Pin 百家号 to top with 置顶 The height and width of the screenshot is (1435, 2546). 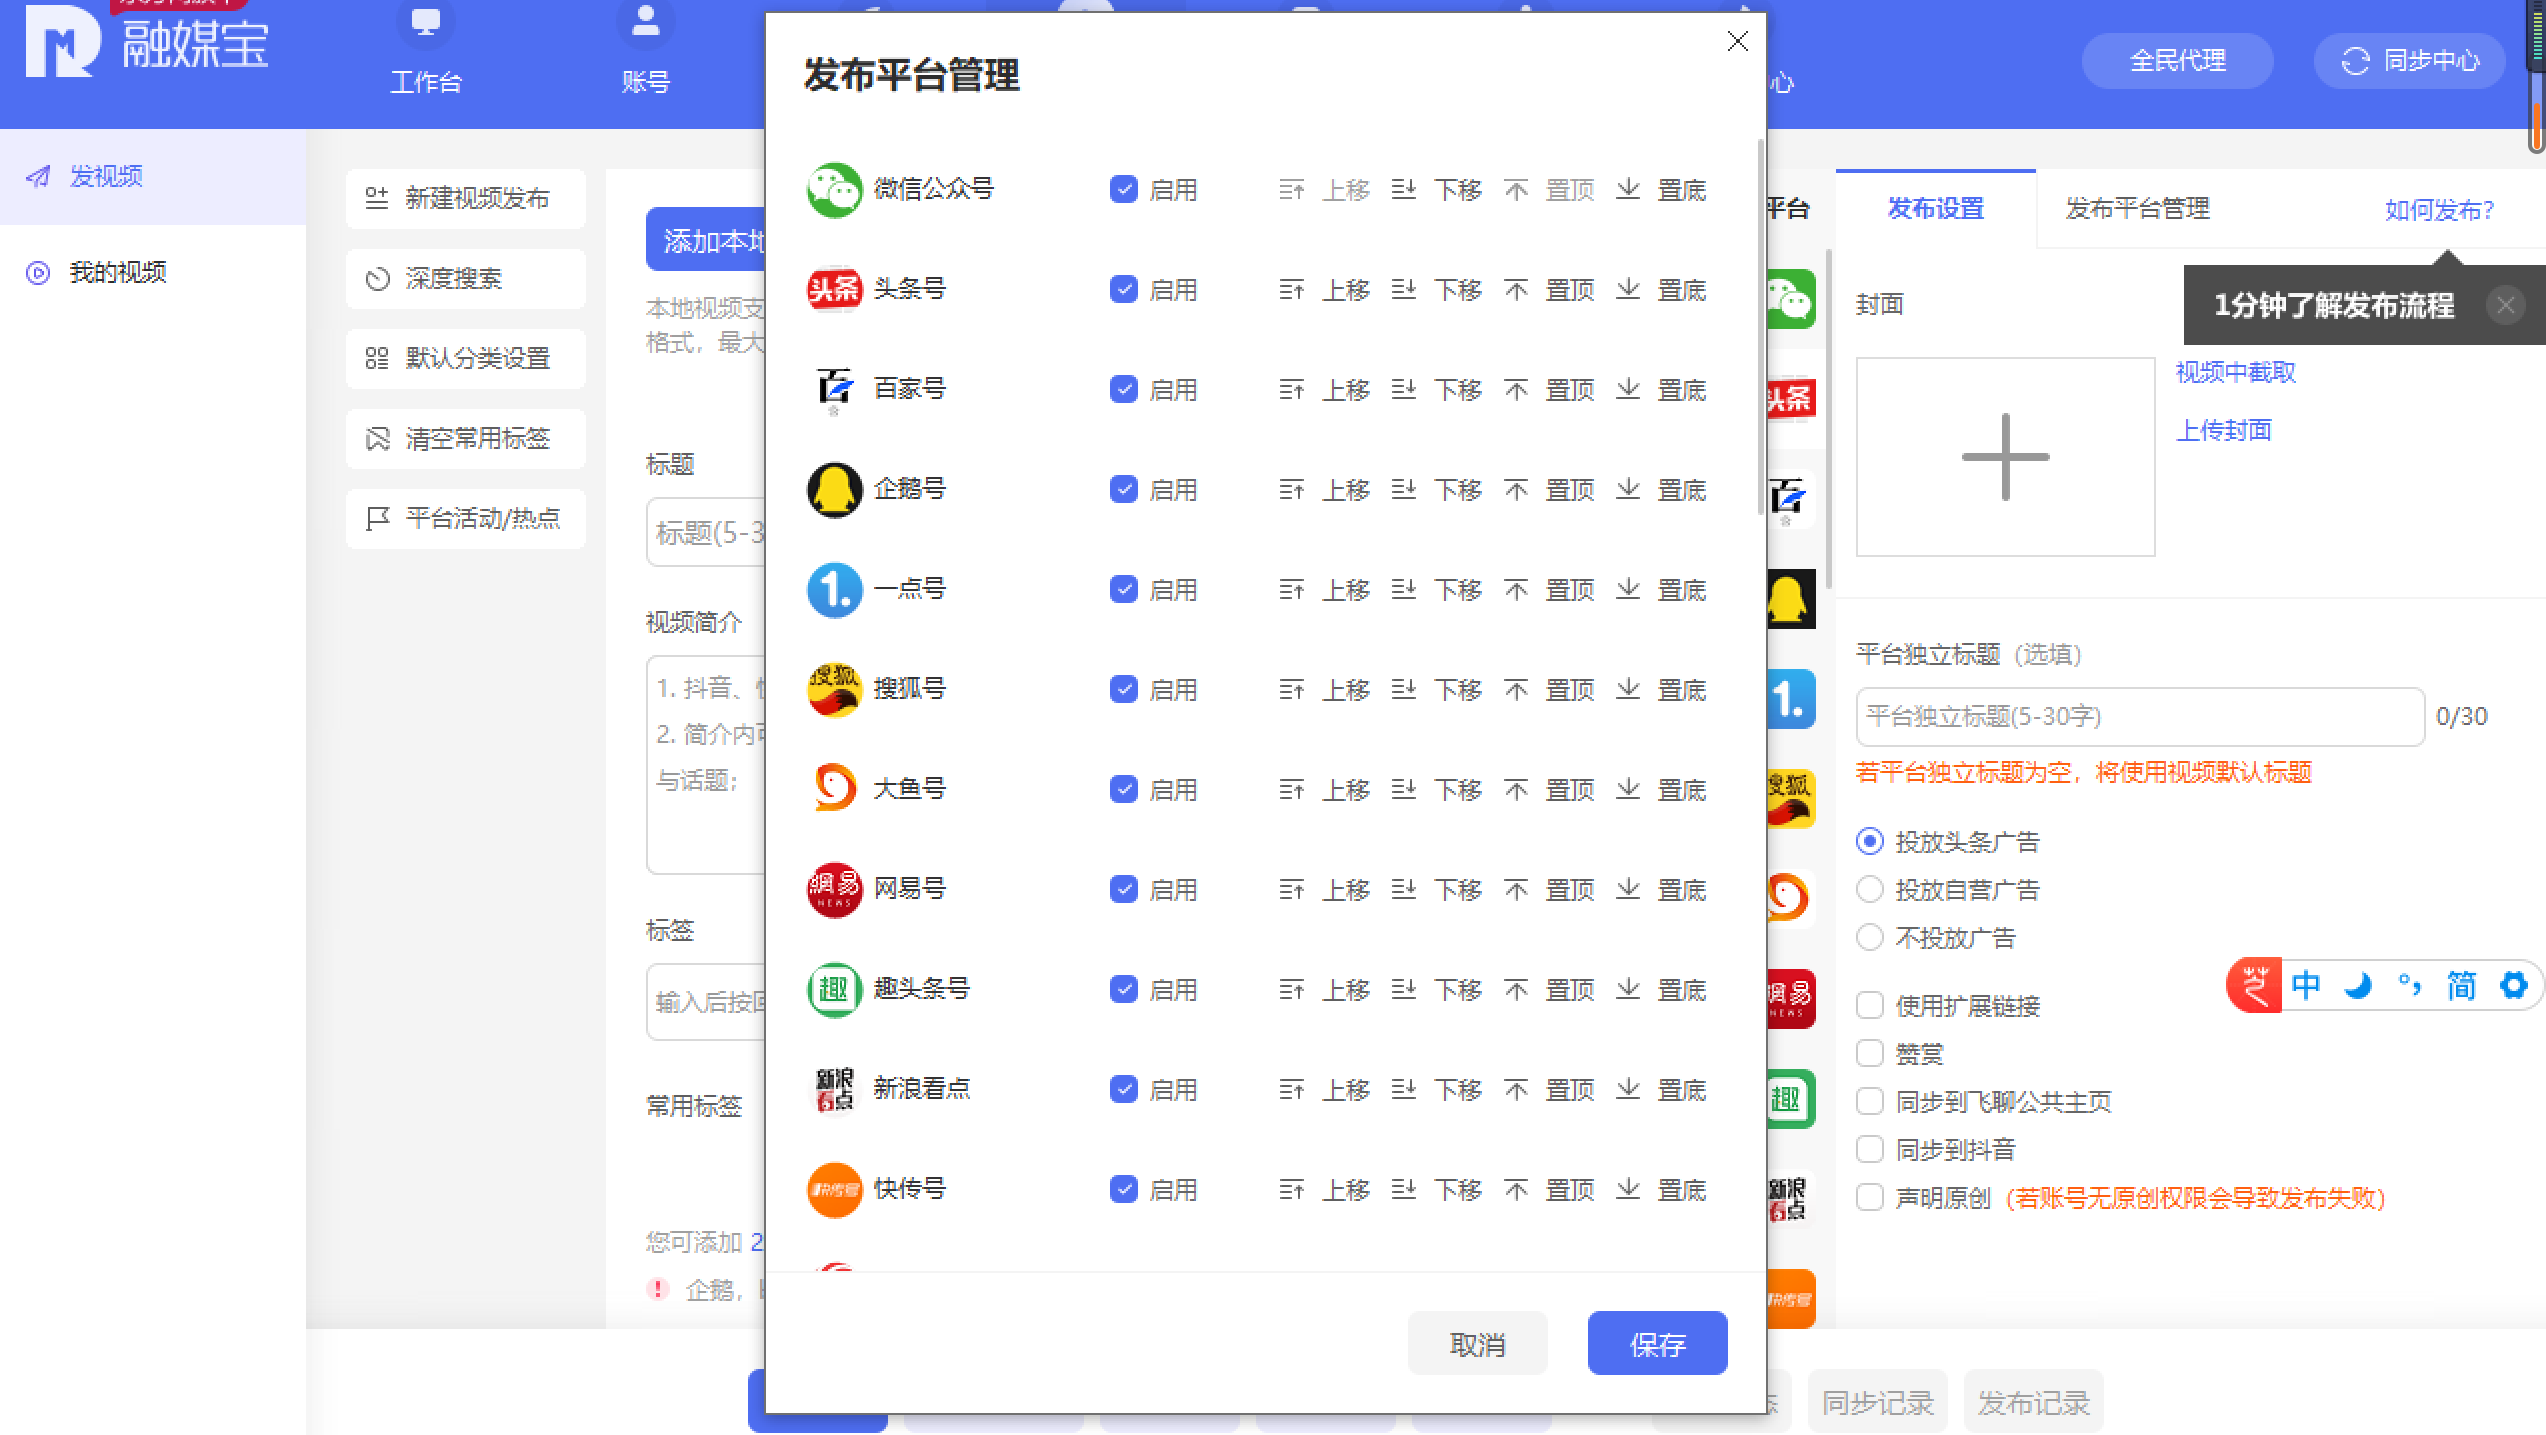1549,390
